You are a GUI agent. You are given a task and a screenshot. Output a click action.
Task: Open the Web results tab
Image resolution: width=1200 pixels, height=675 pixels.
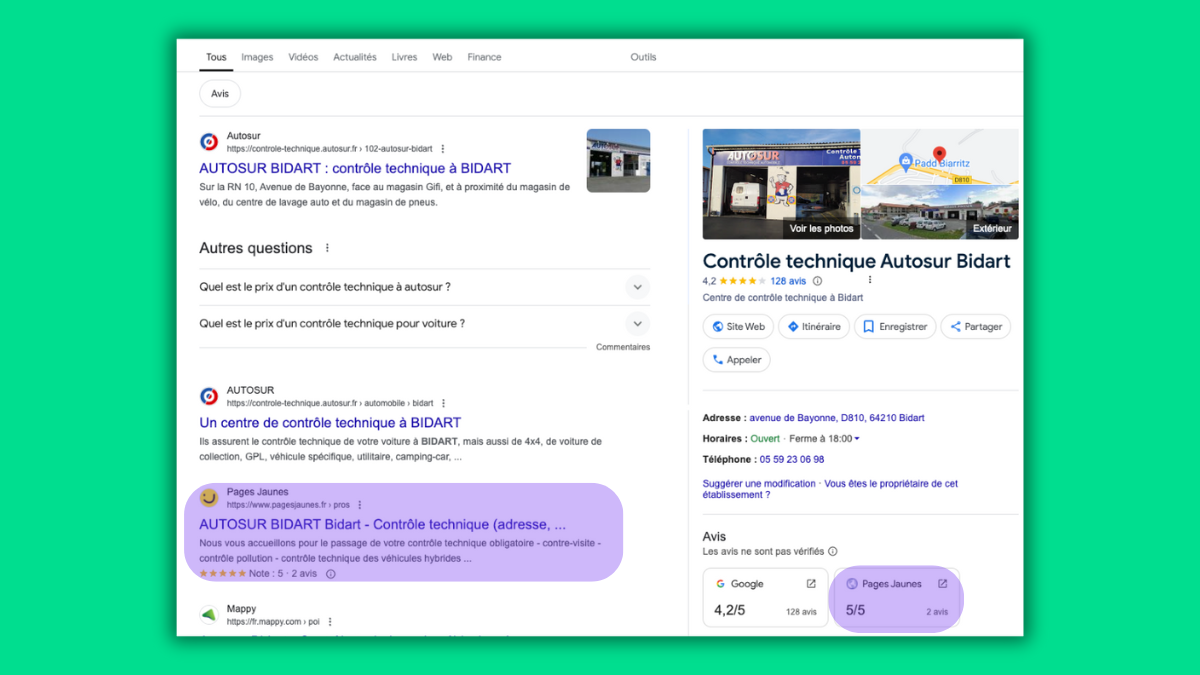(x=442, y=57)
